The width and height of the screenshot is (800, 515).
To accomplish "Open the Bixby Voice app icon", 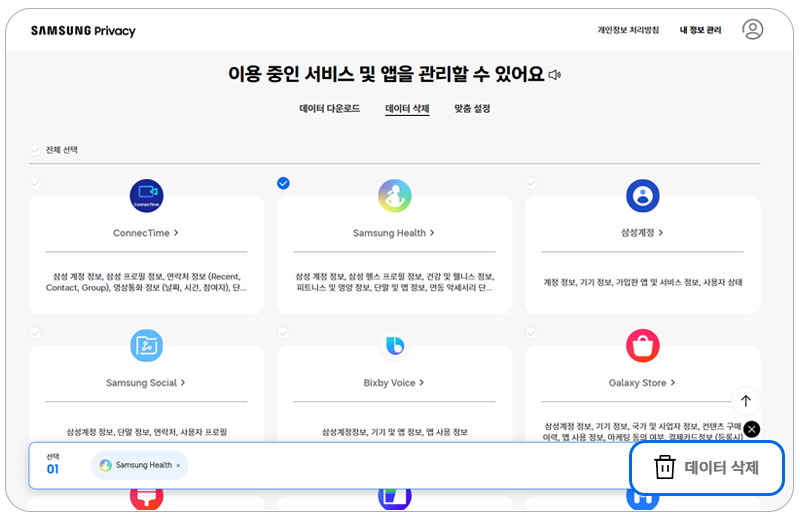I will coord(394,346).
